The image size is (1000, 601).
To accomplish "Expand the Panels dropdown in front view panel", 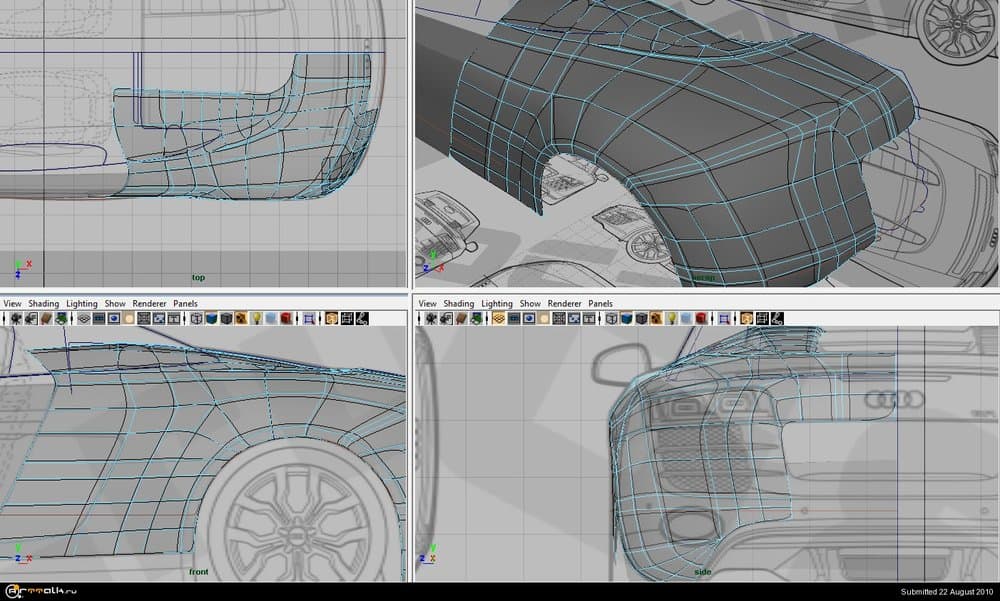I will coord(185,303).
